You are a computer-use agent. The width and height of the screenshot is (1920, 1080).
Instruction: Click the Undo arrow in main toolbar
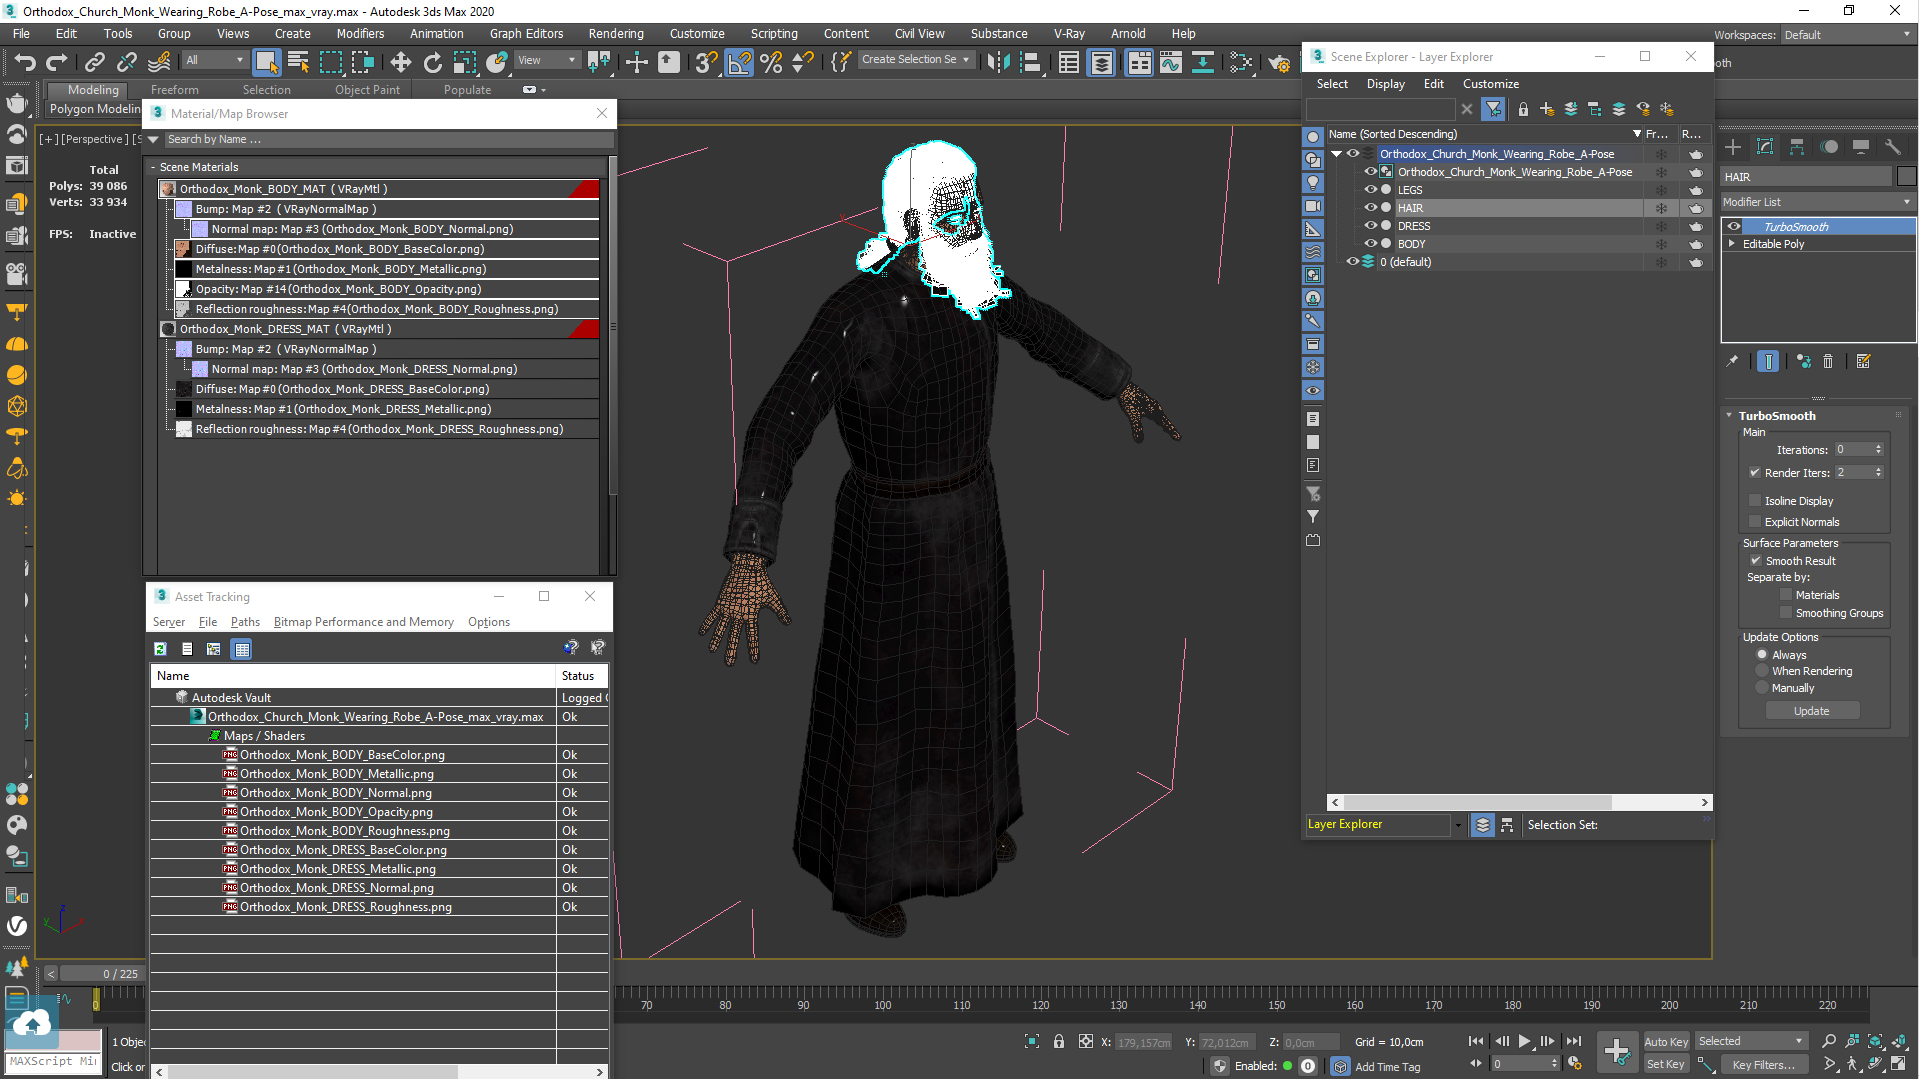coord(25,63)
